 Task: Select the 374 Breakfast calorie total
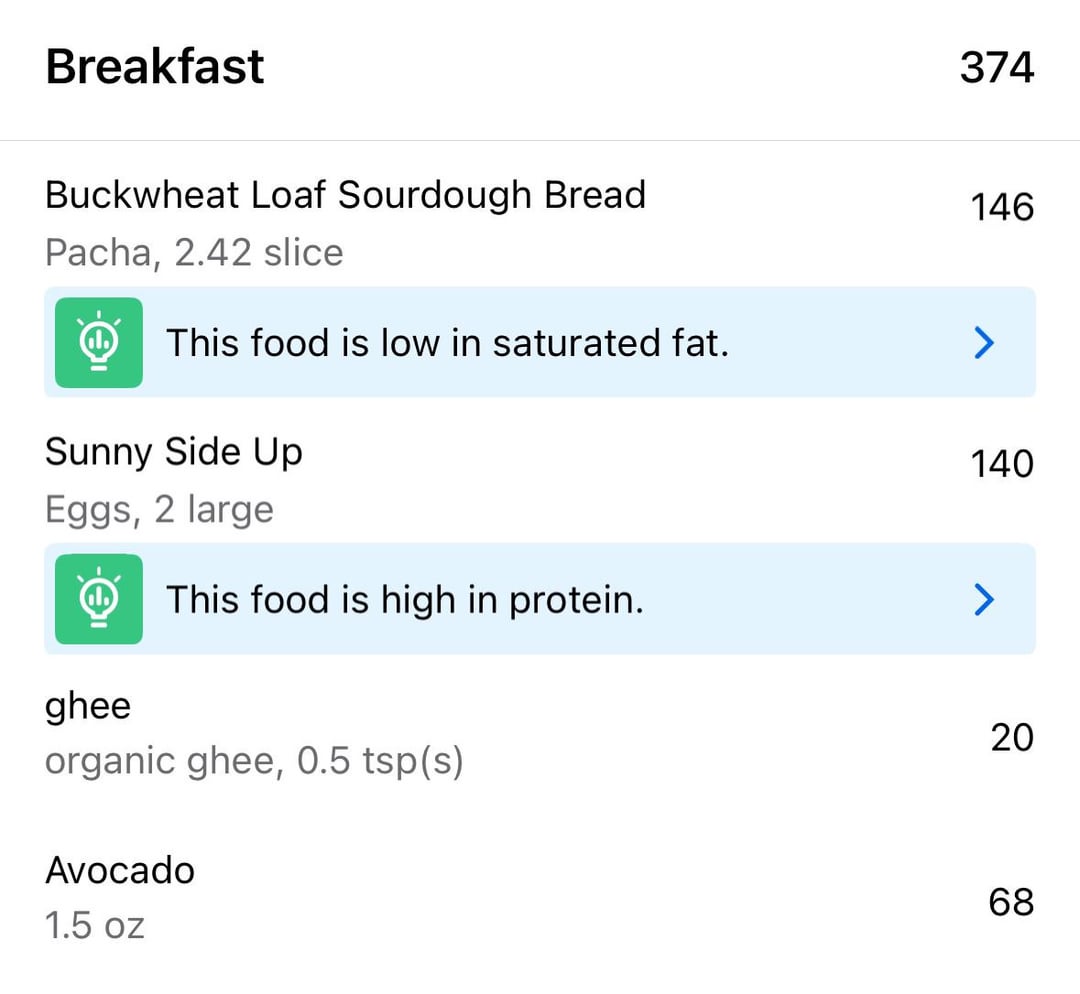pos(997,68)
